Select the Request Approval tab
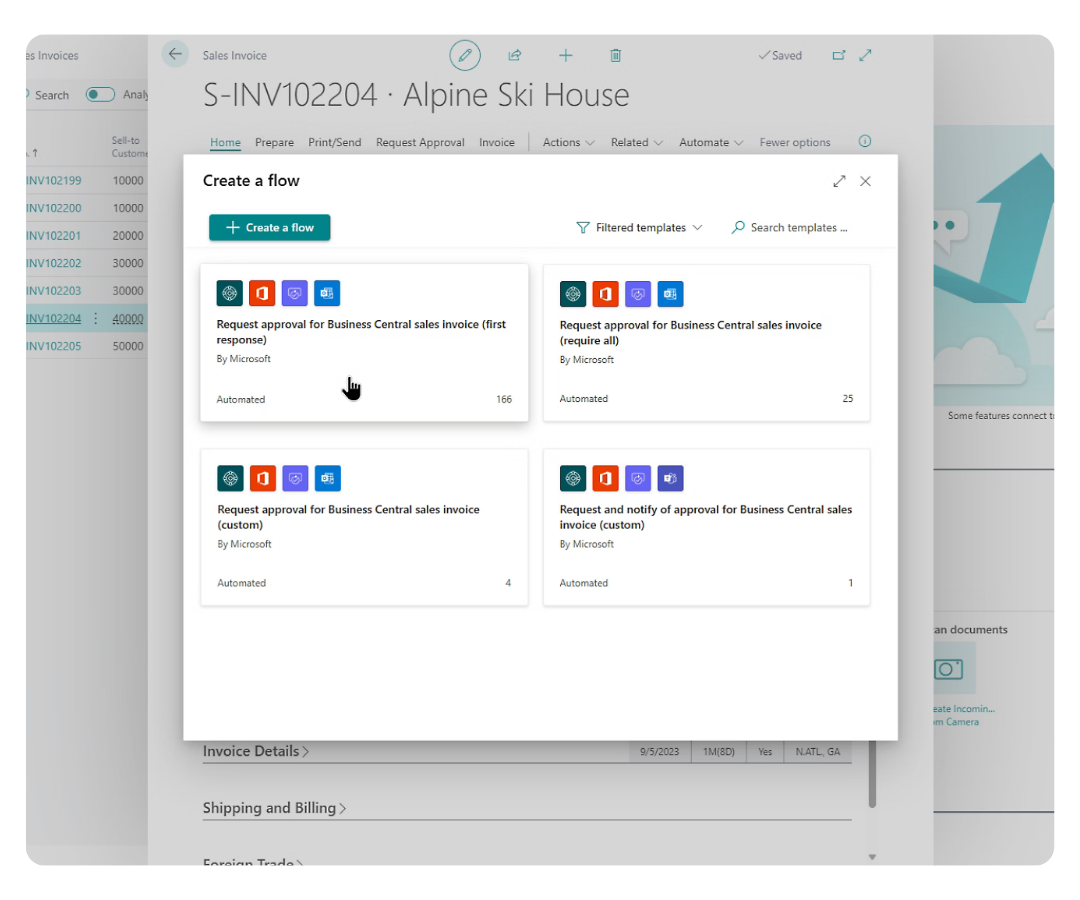 click(420, 142)
